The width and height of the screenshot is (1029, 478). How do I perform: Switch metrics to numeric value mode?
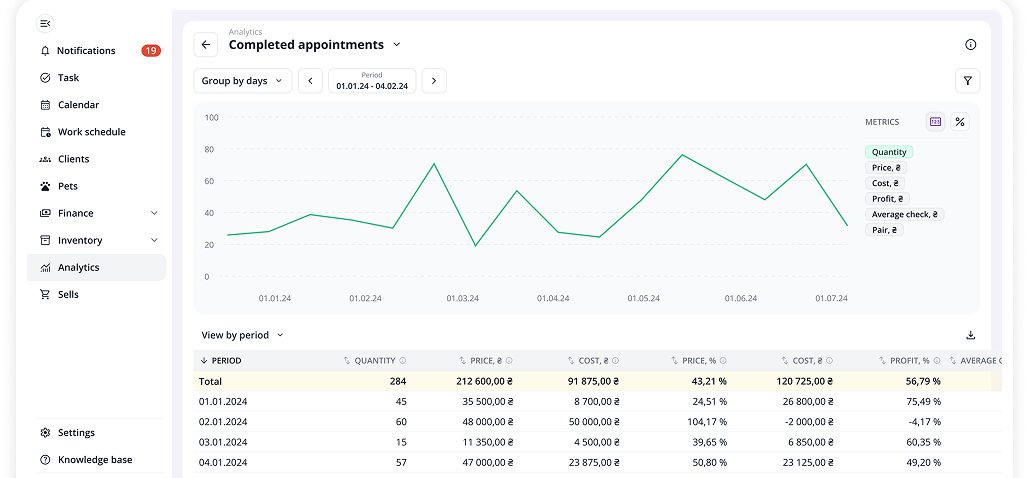935,122
